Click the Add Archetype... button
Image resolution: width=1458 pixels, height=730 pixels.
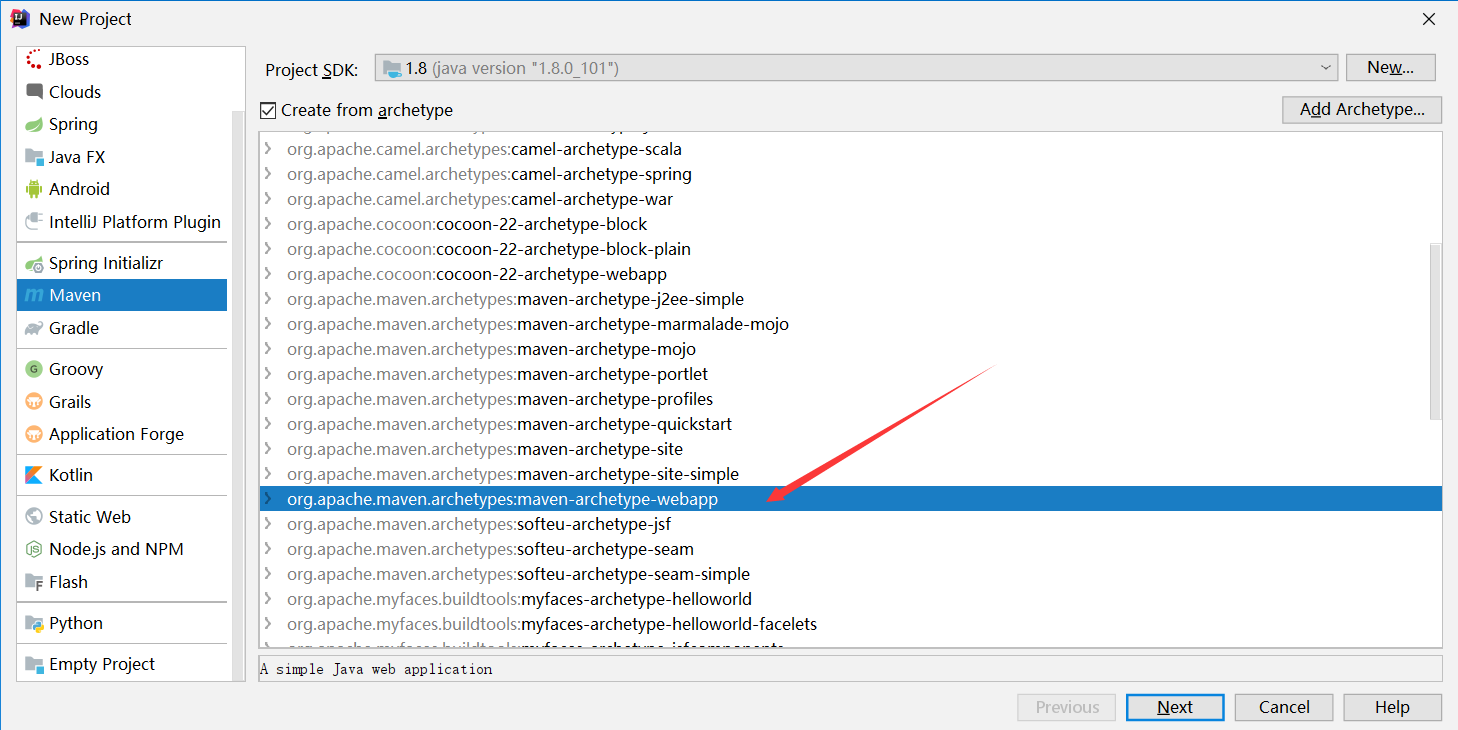click(1362, 109)
